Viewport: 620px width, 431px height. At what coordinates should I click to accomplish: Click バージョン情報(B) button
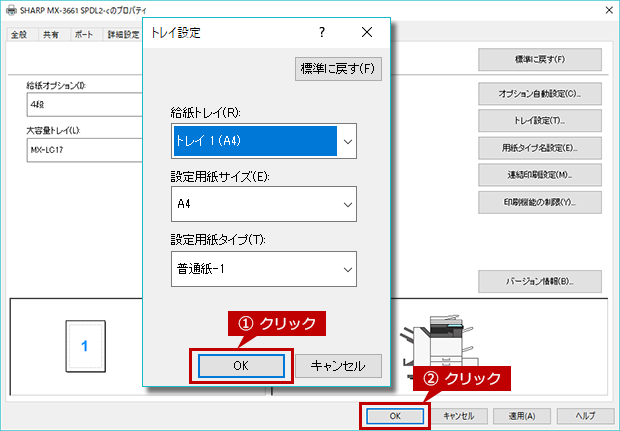coord(540,281)
